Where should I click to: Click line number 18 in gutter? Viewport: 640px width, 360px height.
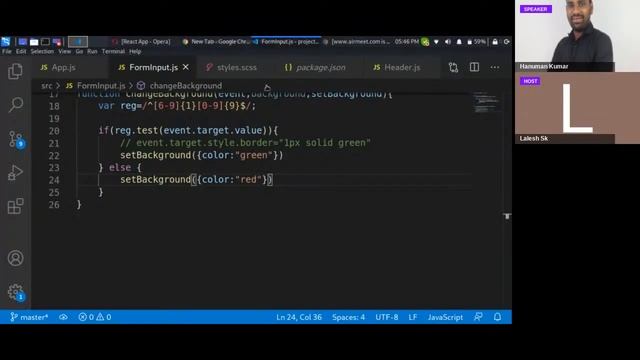coord(54,106)
